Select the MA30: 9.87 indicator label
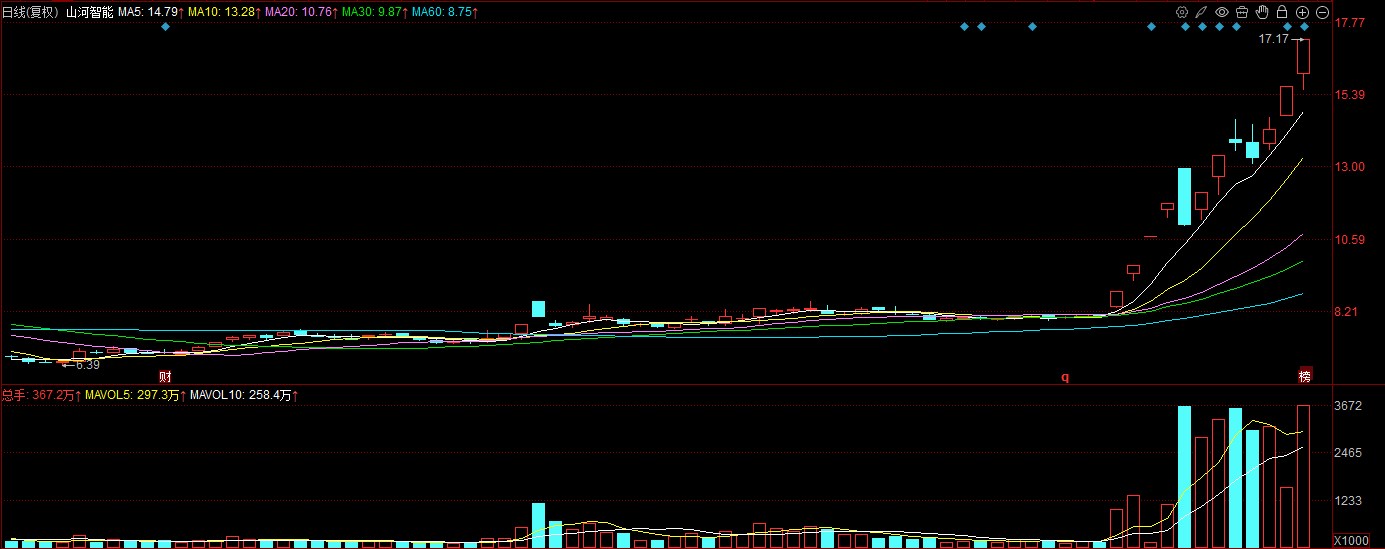The width and height of the screenshot is (1385, 549). (x=373, y=12)
